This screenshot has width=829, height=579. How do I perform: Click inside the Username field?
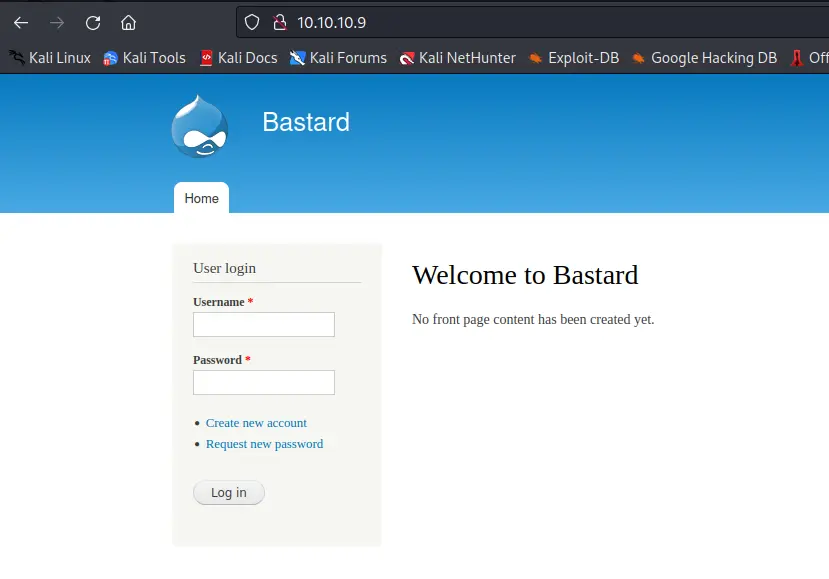[x=264, y=324]
